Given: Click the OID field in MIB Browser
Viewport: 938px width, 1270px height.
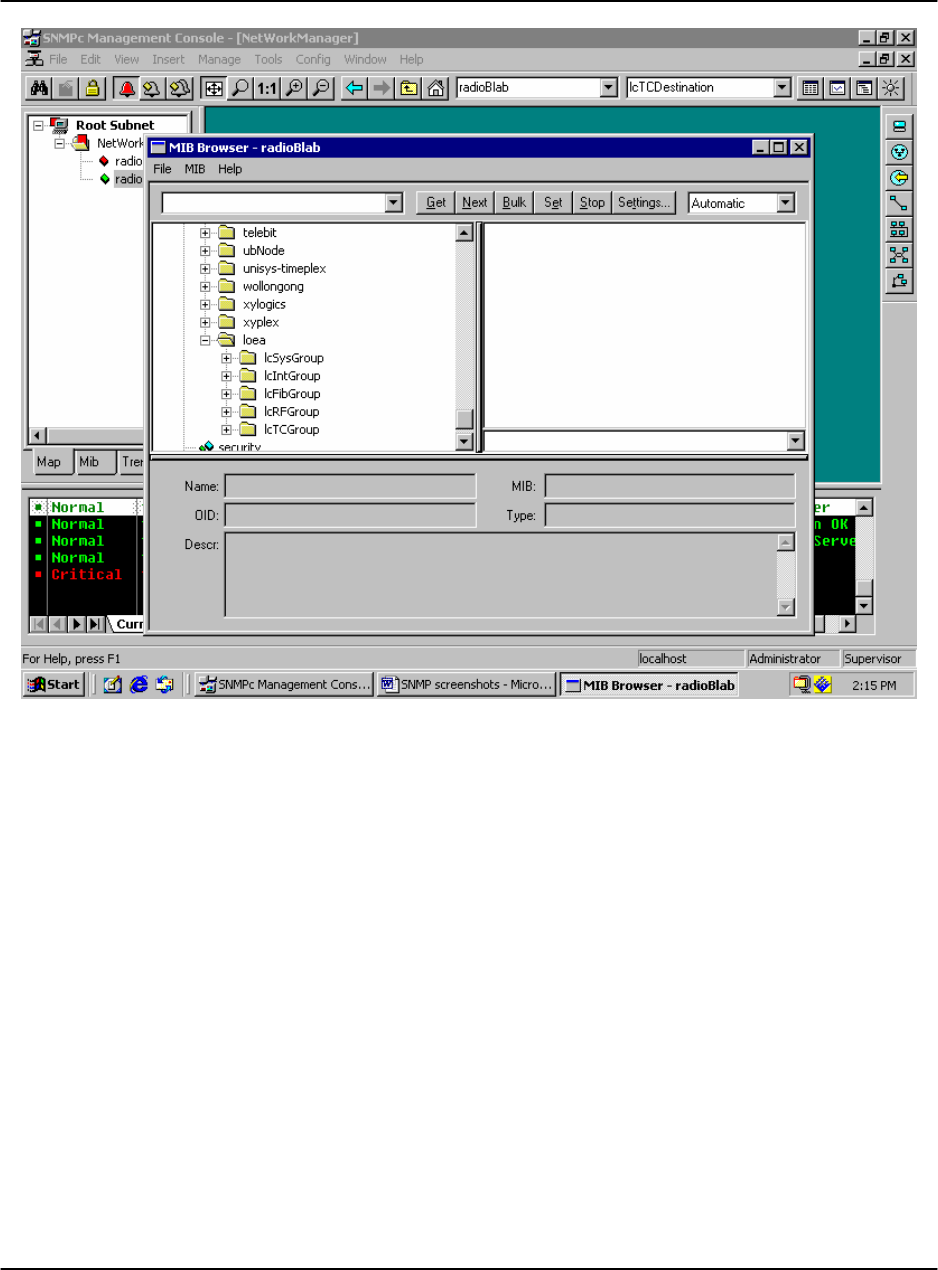Looking at the screenshot, I should [350, 516].
